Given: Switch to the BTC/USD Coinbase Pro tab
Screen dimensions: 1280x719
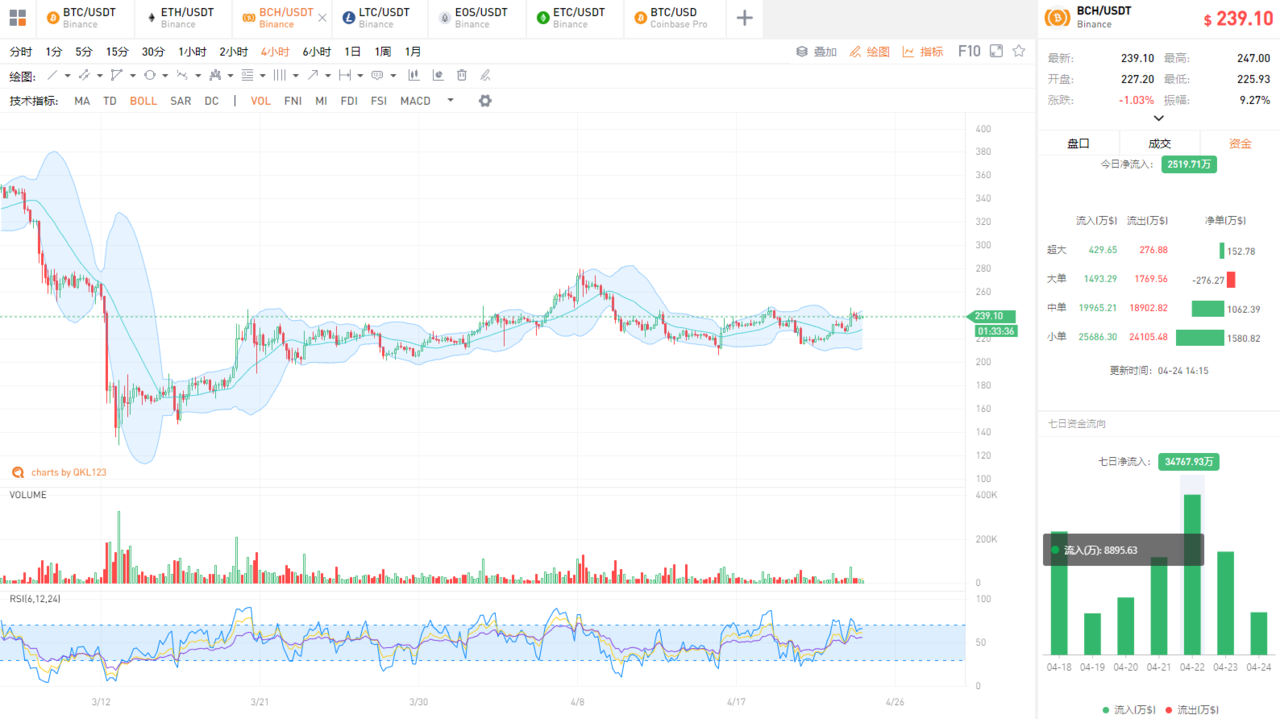Looking at the screenshot, I should point(676,18).
